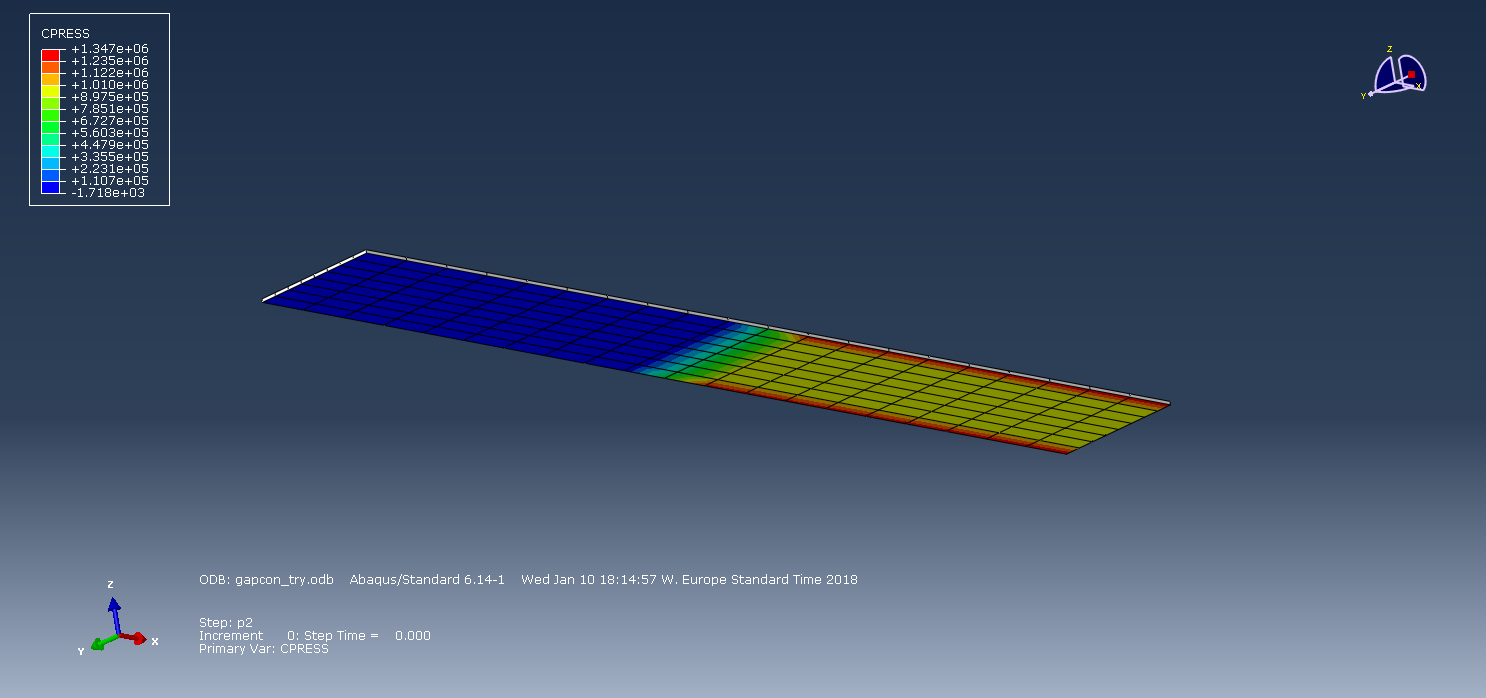Click the blue Z arrow of the orientation triad

coord(114,612)
